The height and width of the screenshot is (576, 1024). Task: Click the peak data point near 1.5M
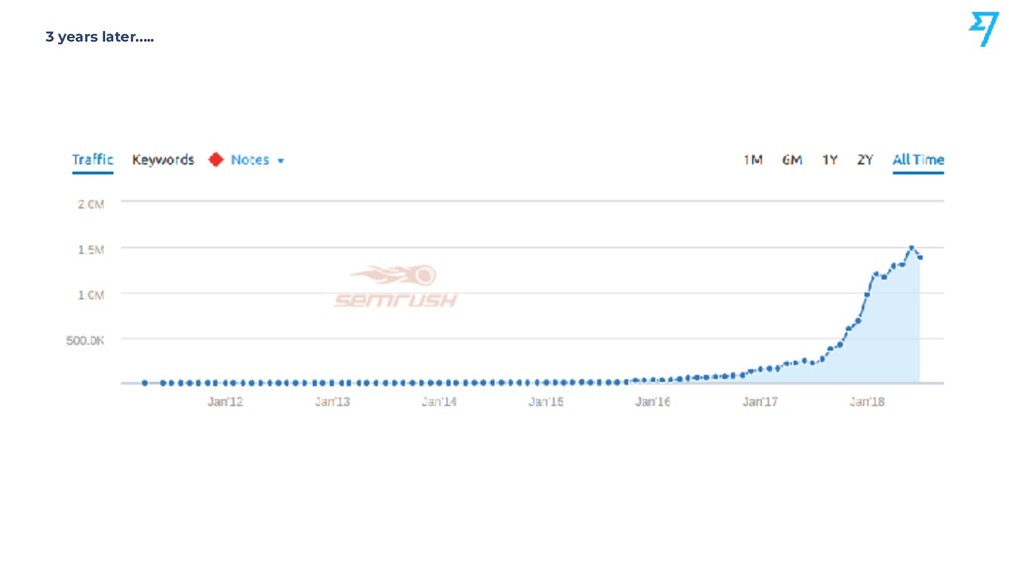coord(912,248)
